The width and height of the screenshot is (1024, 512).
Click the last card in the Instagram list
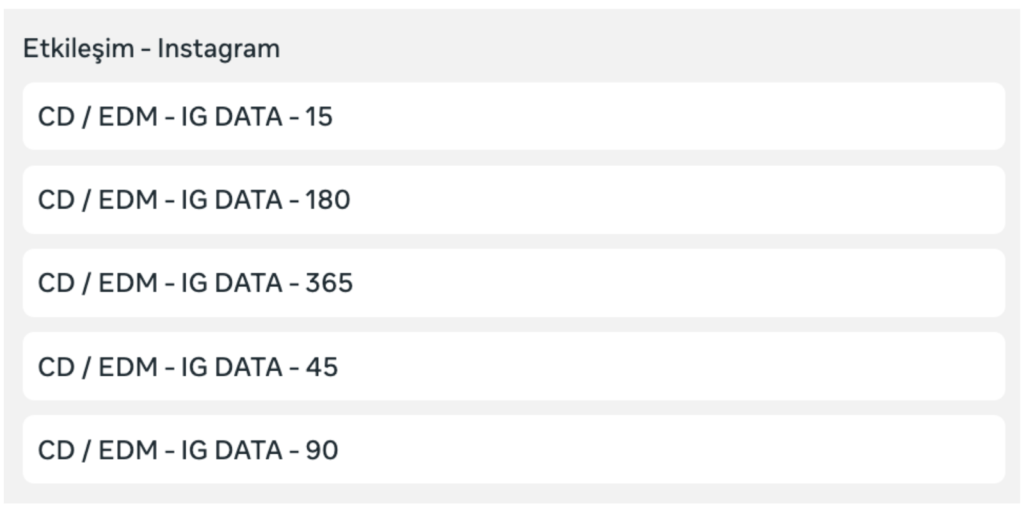(512, 450)
